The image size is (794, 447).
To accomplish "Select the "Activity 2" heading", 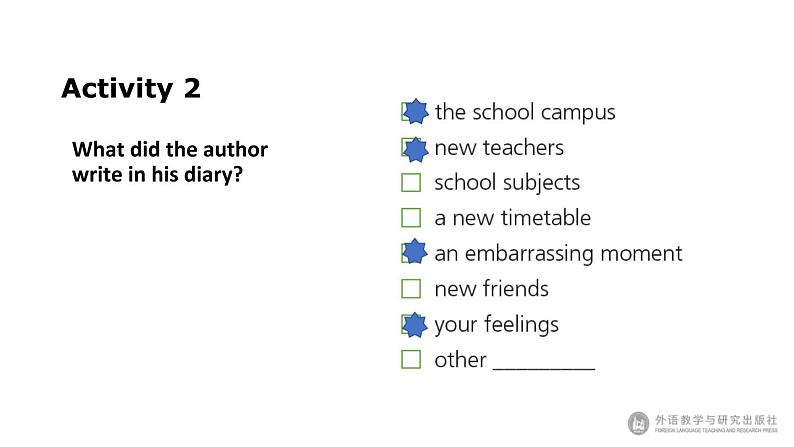I will click(131, 88).
